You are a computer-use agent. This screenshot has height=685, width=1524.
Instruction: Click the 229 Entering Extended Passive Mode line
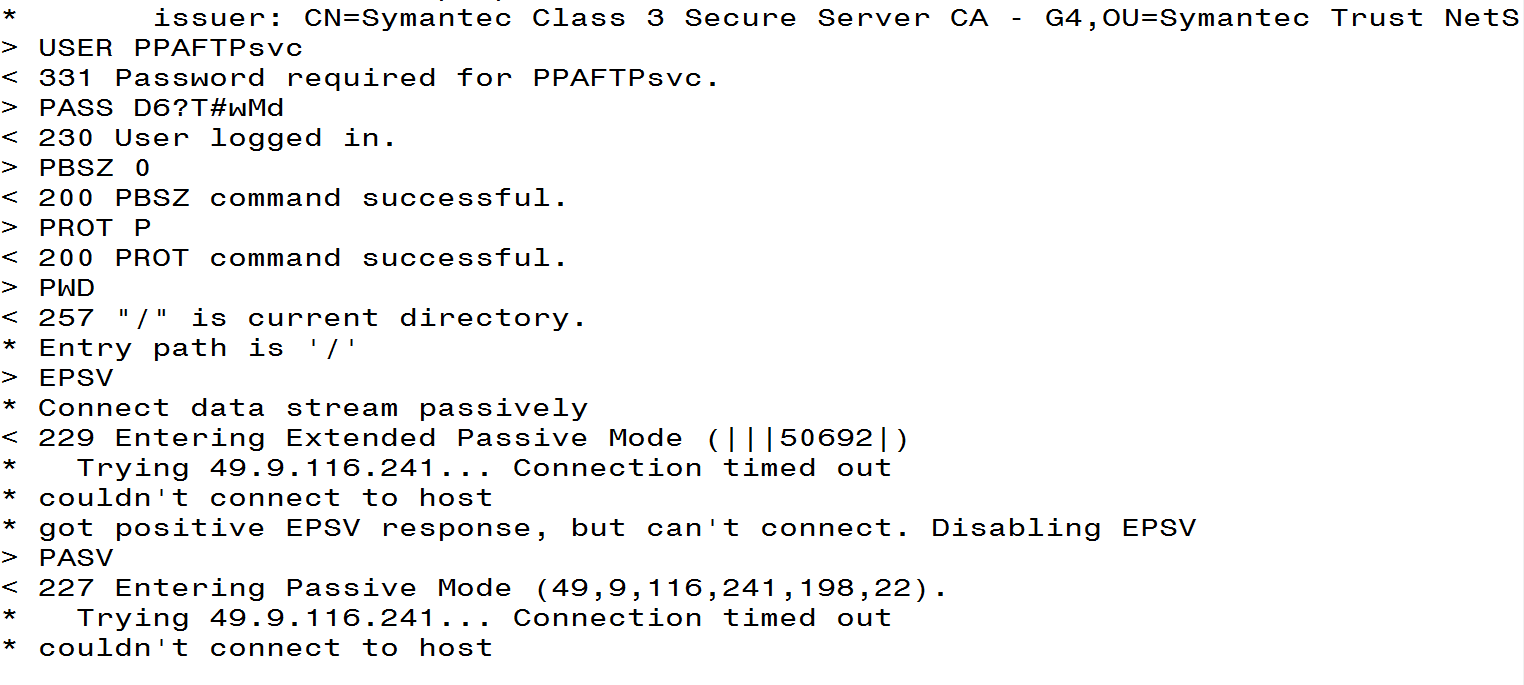click(x=456, y=438)
